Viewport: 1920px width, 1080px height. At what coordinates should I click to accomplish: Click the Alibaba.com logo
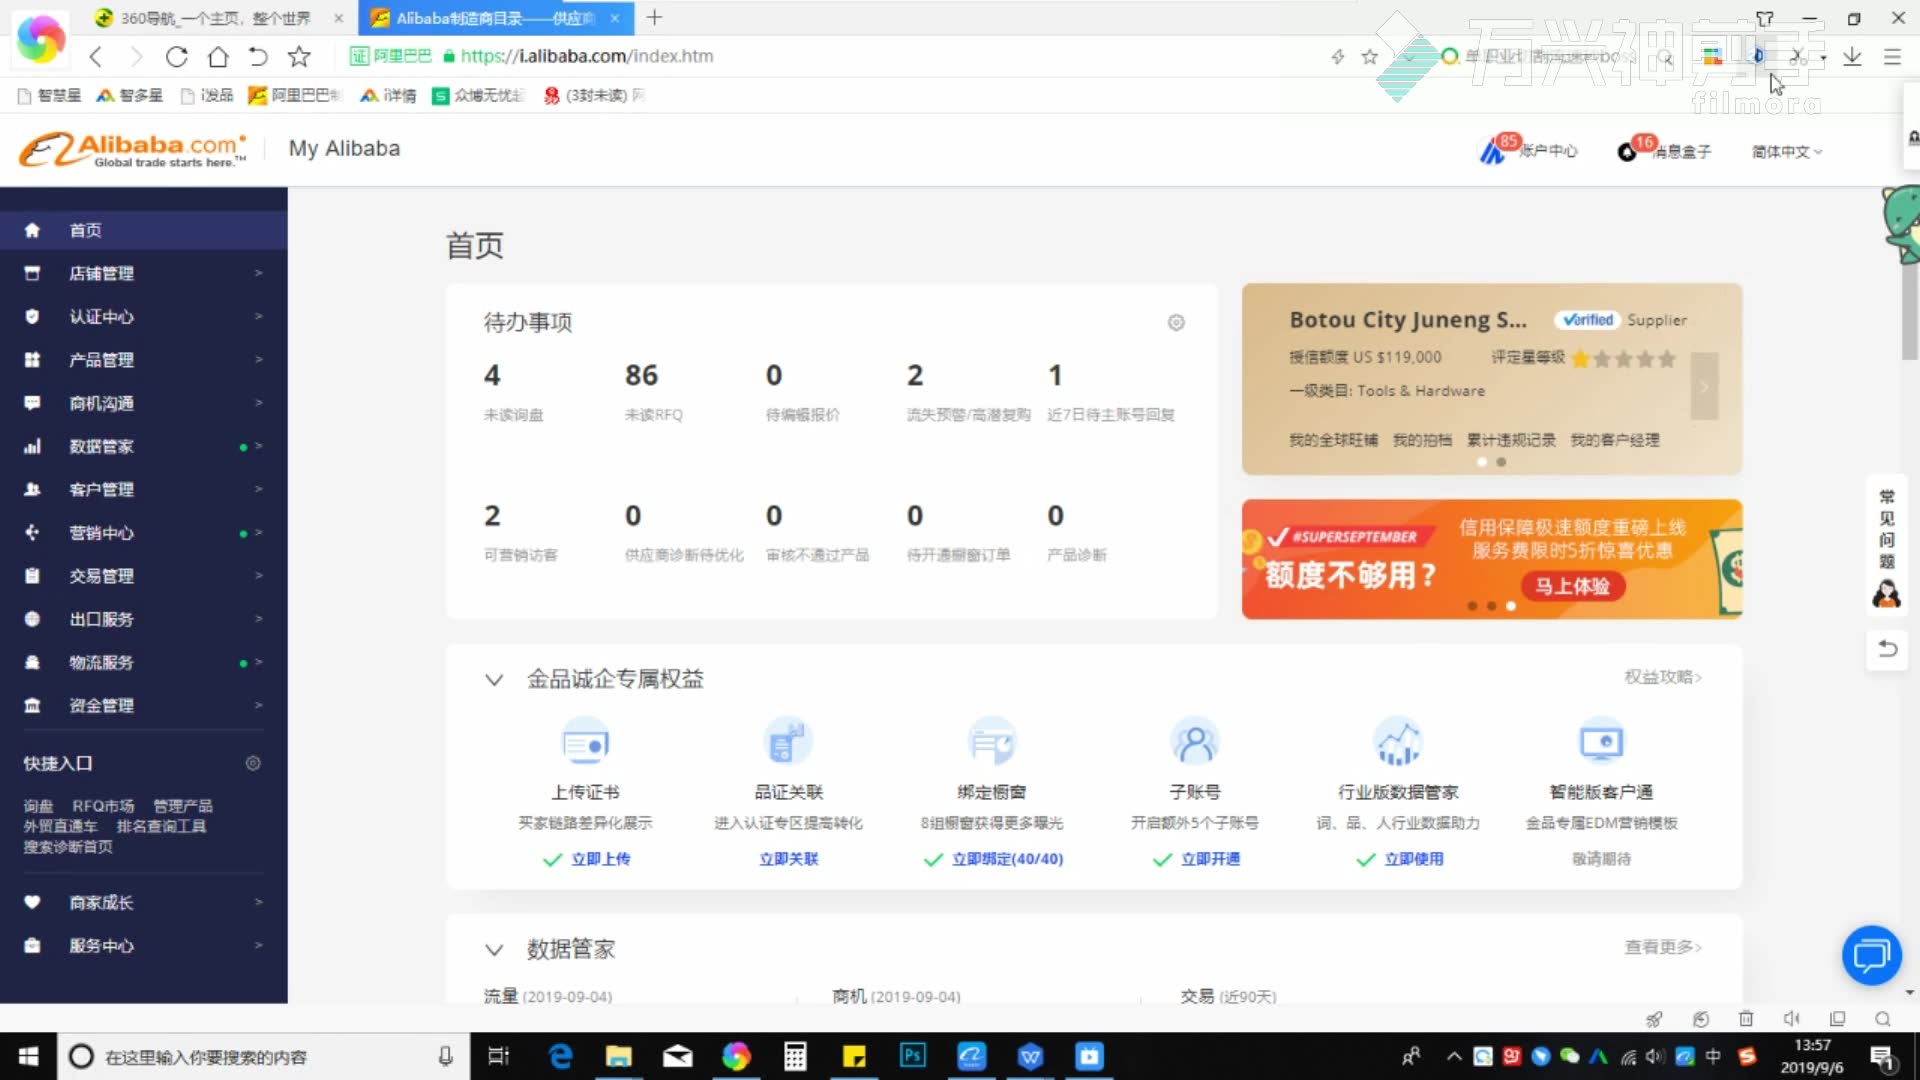pyautogui.click(x=132, y=150)
